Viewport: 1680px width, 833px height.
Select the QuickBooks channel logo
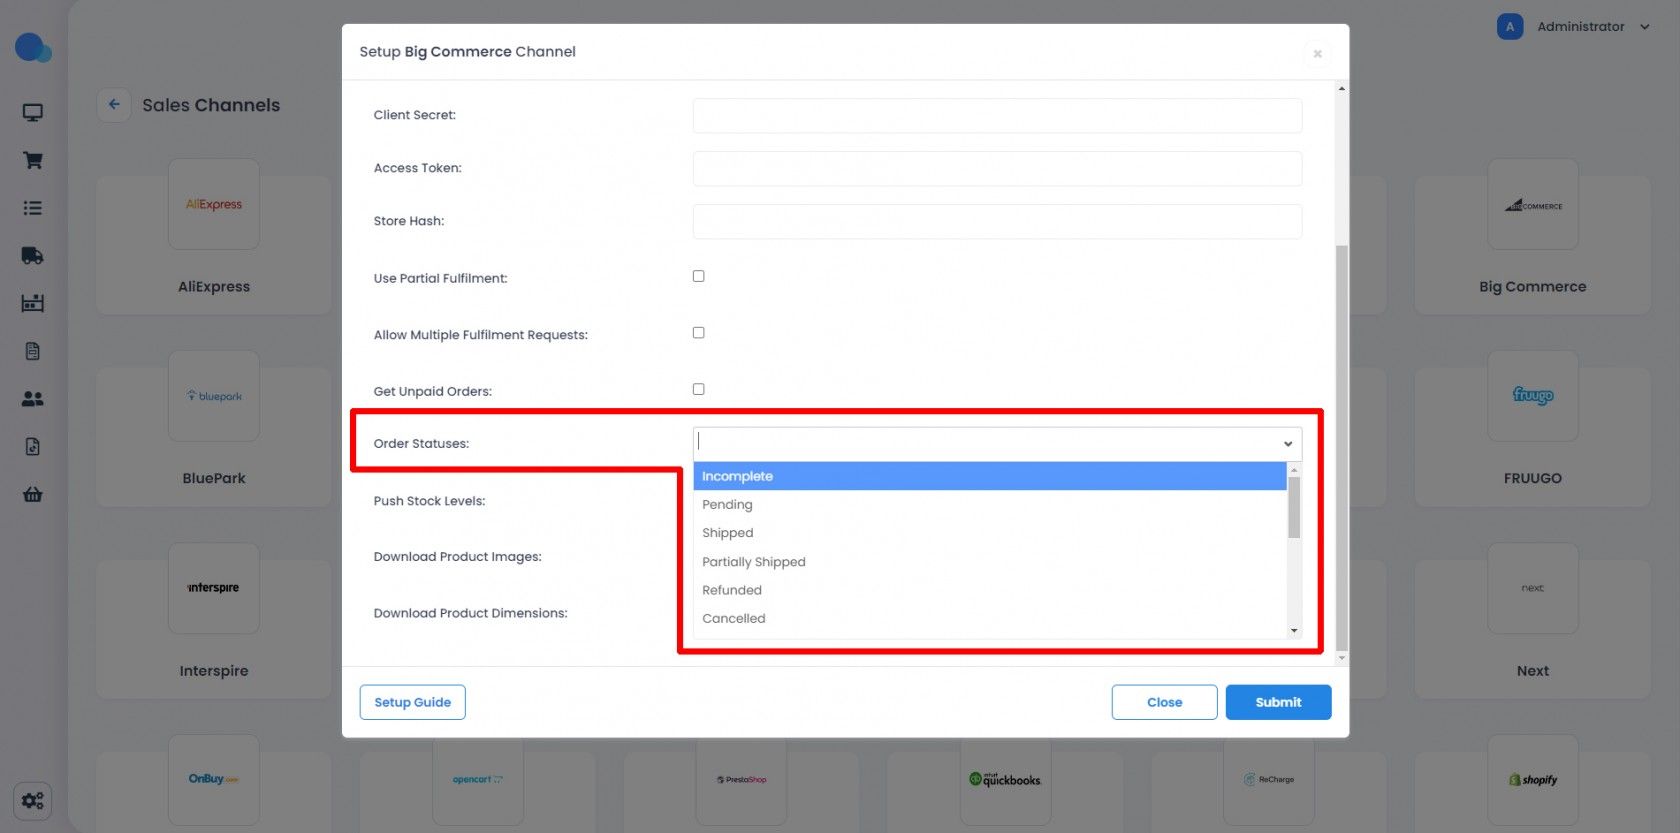click(x=1005, y=779)
